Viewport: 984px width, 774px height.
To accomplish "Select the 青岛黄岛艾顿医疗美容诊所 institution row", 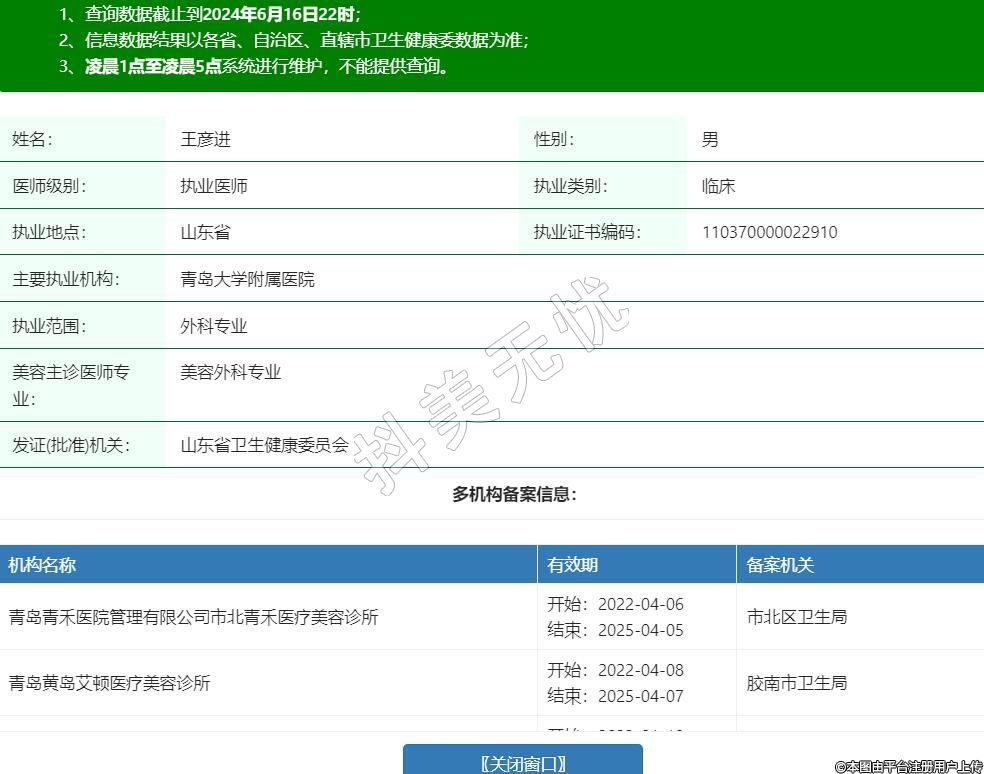I will coord(110,683).
